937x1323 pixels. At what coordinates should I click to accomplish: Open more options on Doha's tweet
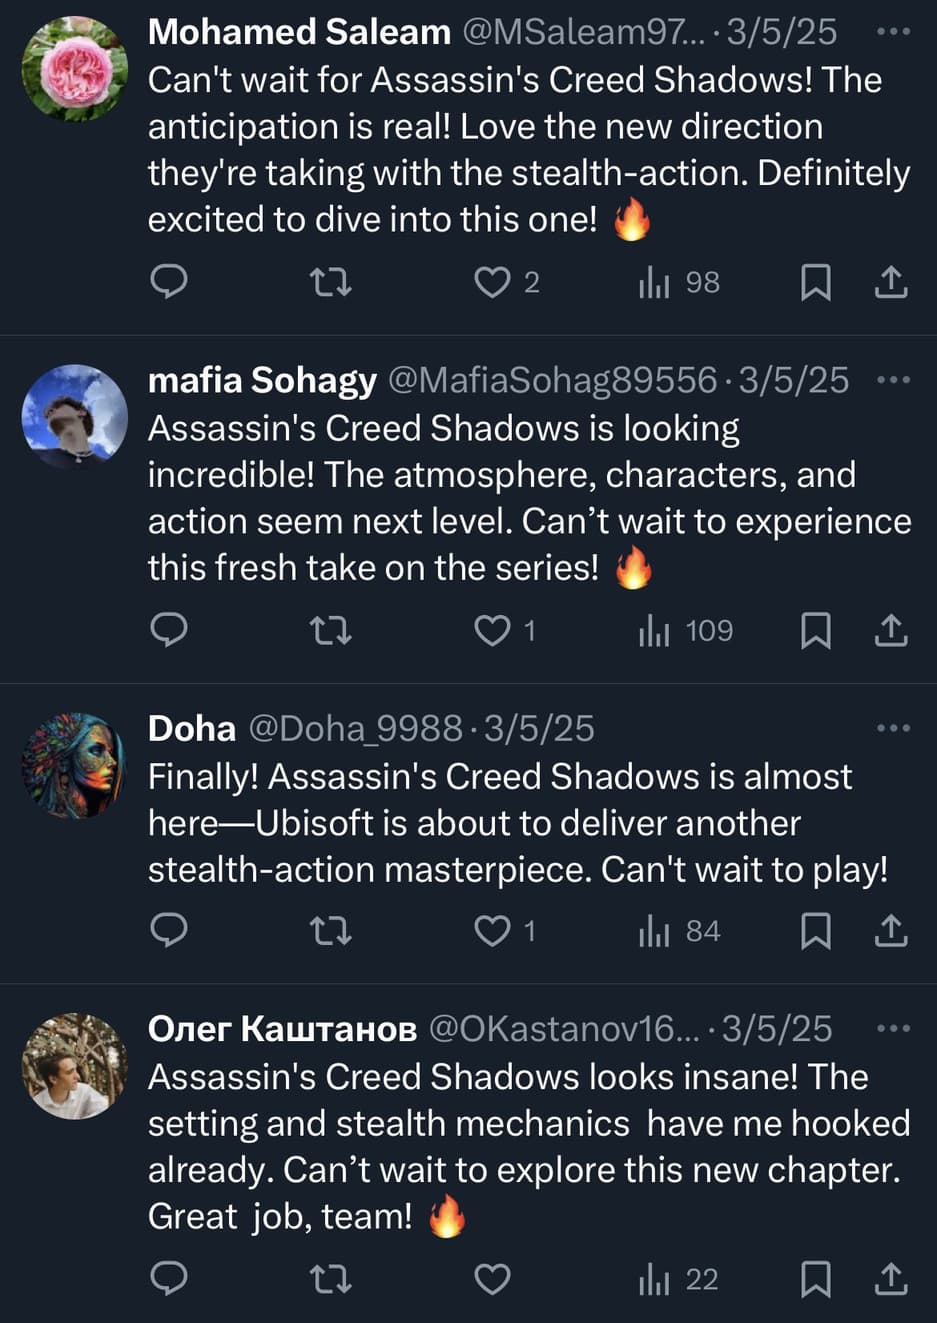pos(893,728)
